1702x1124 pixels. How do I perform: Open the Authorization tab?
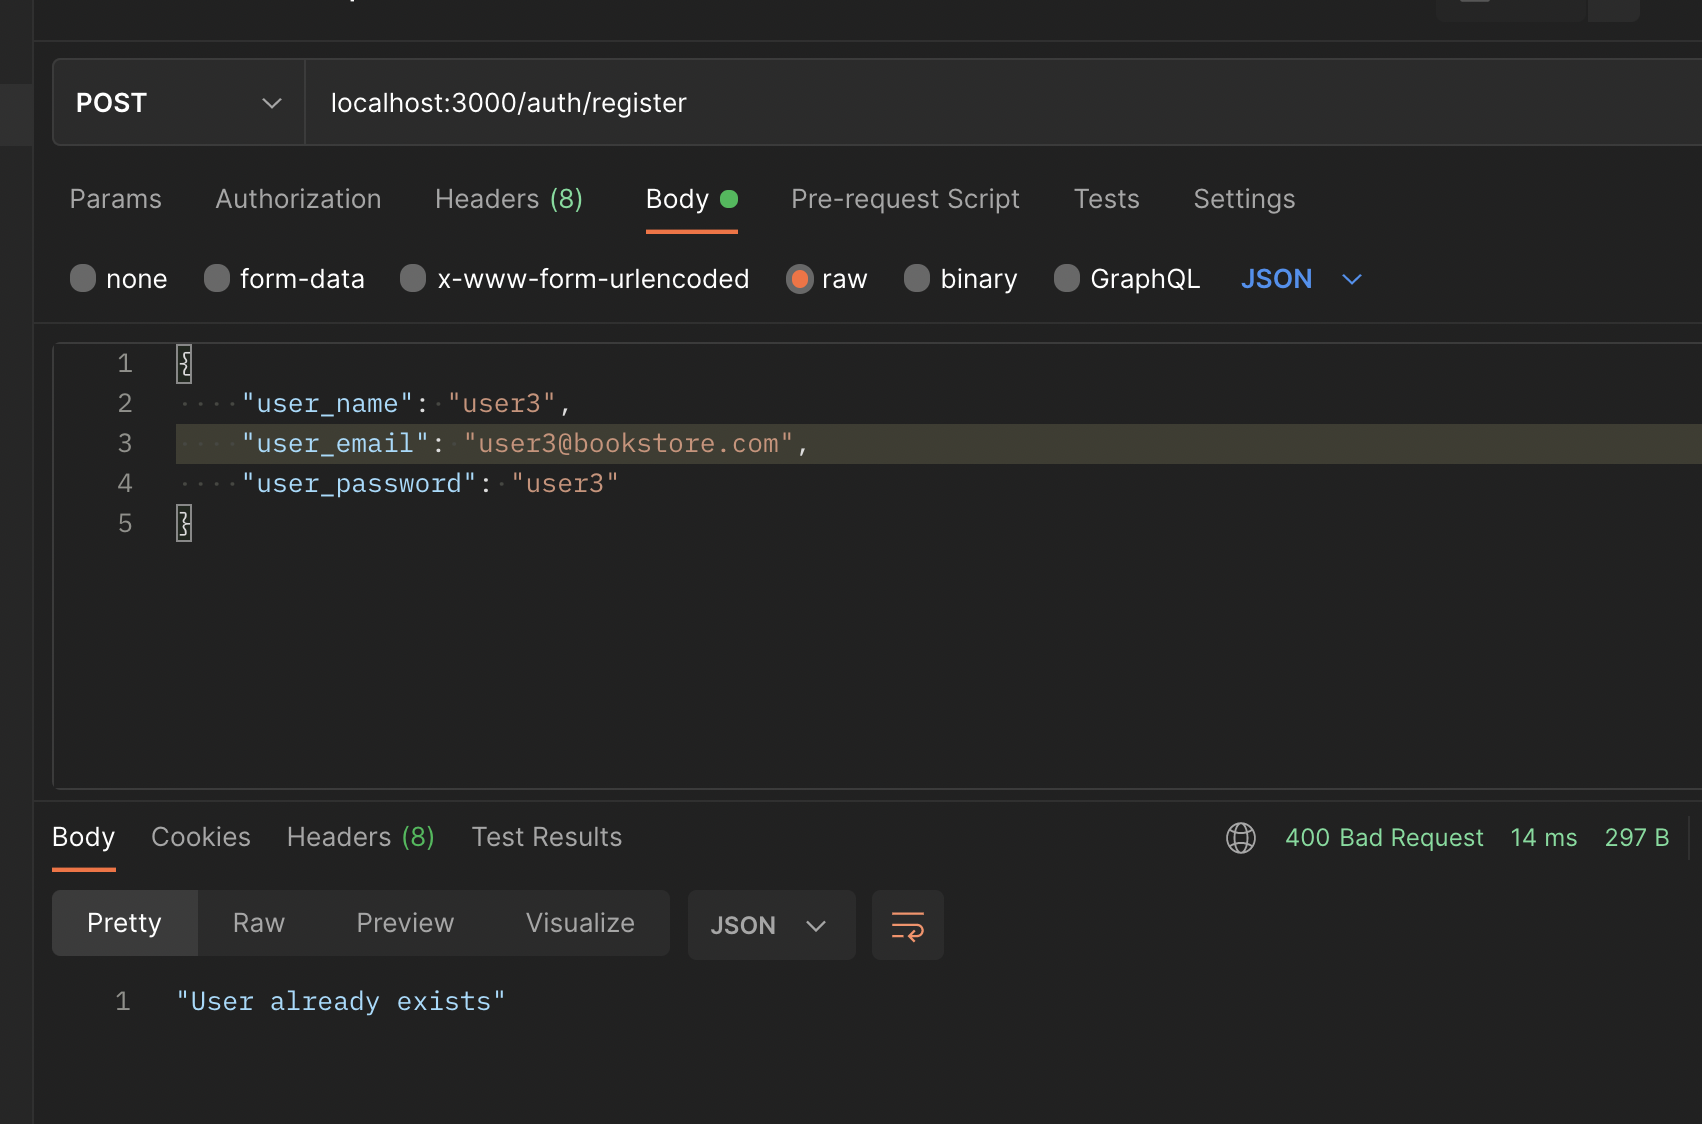click(x=298, y=199)
